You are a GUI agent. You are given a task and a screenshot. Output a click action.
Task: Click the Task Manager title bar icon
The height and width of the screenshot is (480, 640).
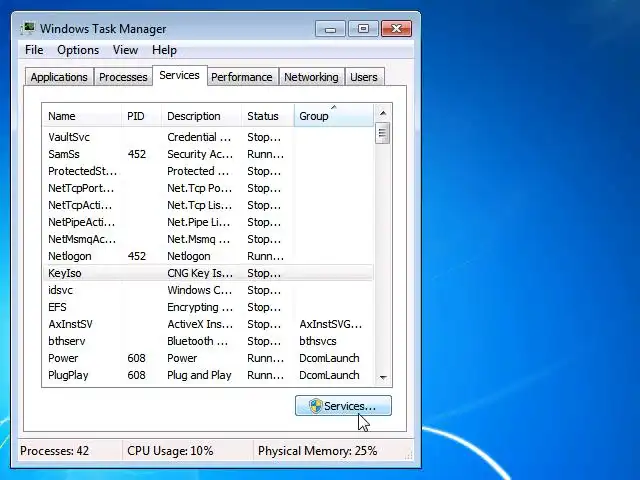(x=28, y=29)
